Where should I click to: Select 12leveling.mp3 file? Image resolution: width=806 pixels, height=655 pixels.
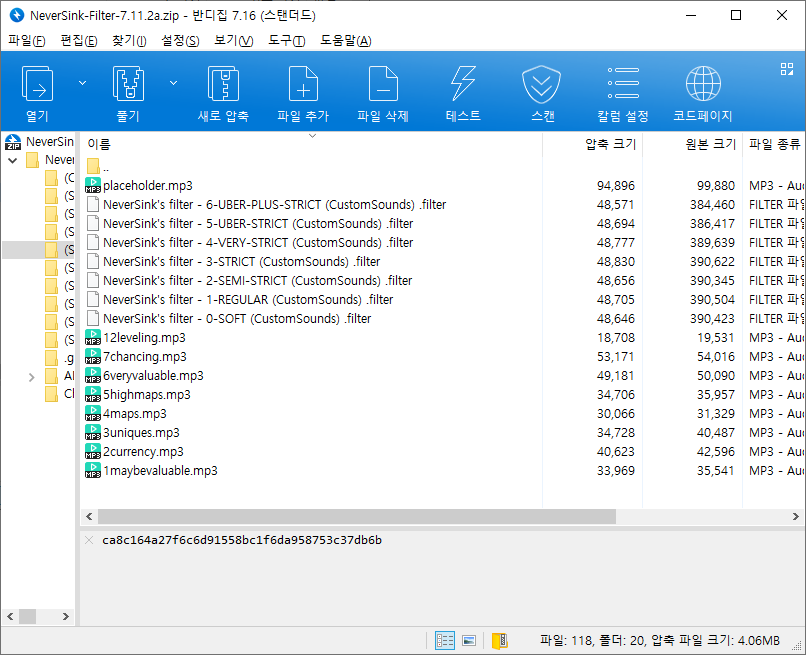point(135,338)
